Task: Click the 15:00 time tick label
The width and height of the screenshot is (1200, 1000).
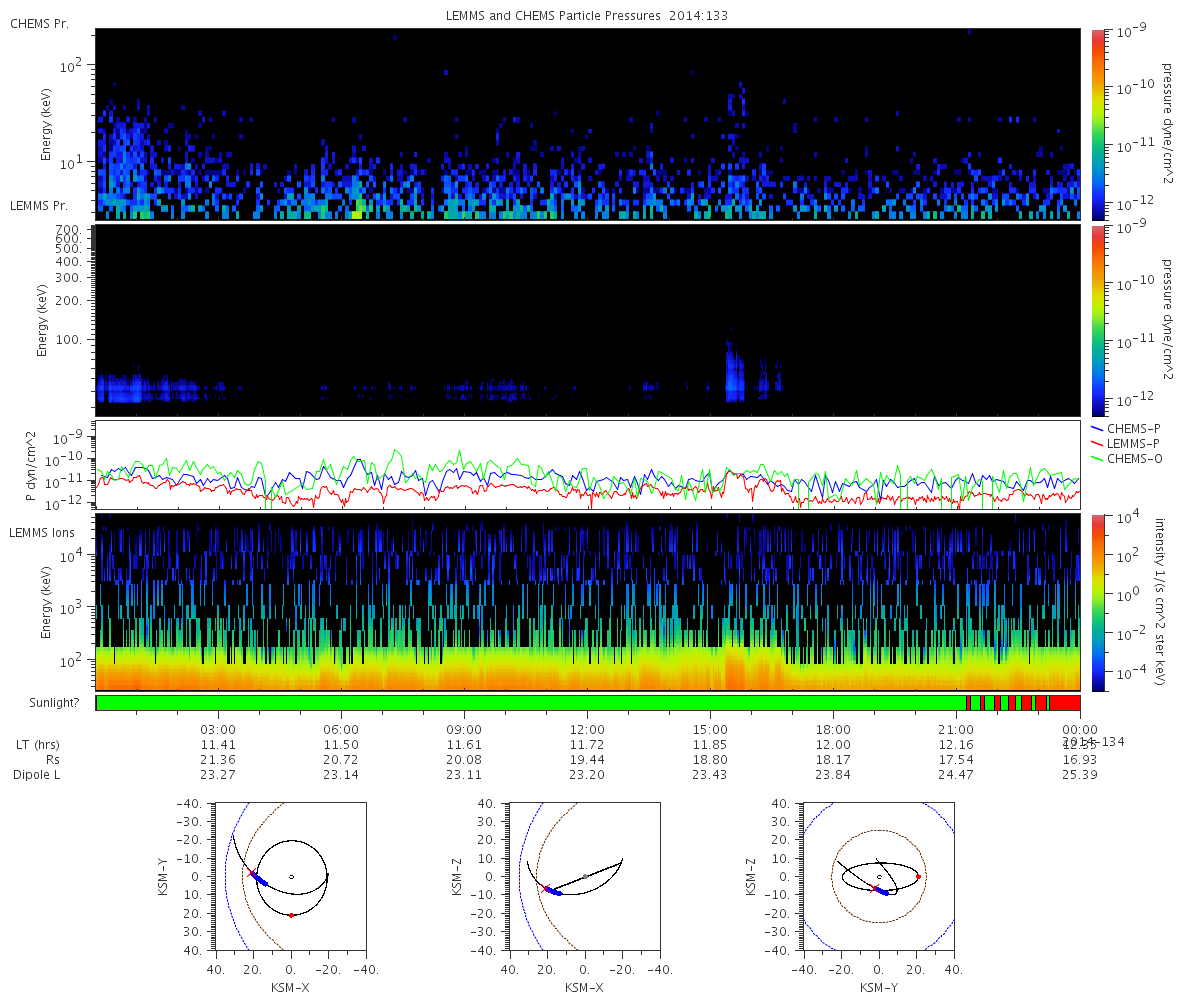Action: [x=710, y=729]
